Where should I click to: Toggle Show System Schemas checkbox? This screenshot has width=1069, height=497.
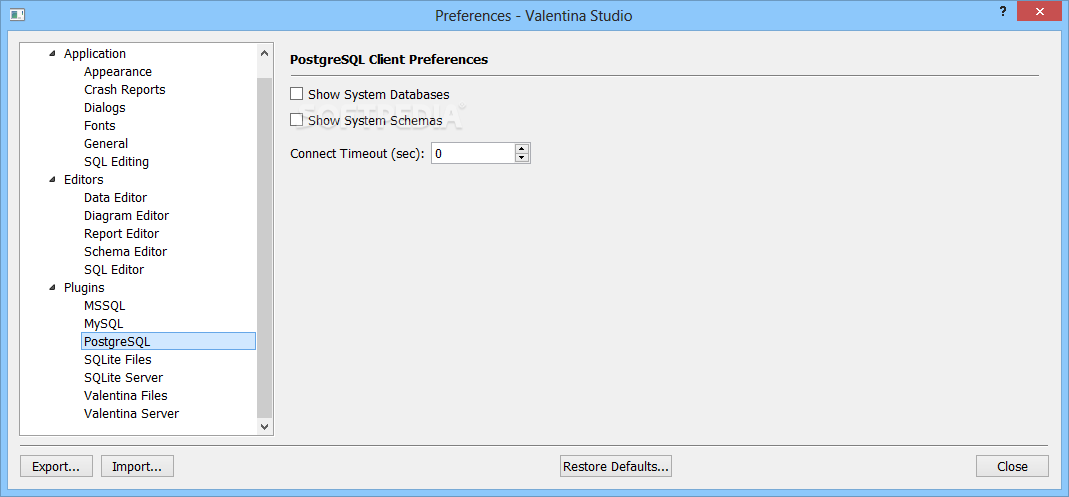tap(297, 120)
